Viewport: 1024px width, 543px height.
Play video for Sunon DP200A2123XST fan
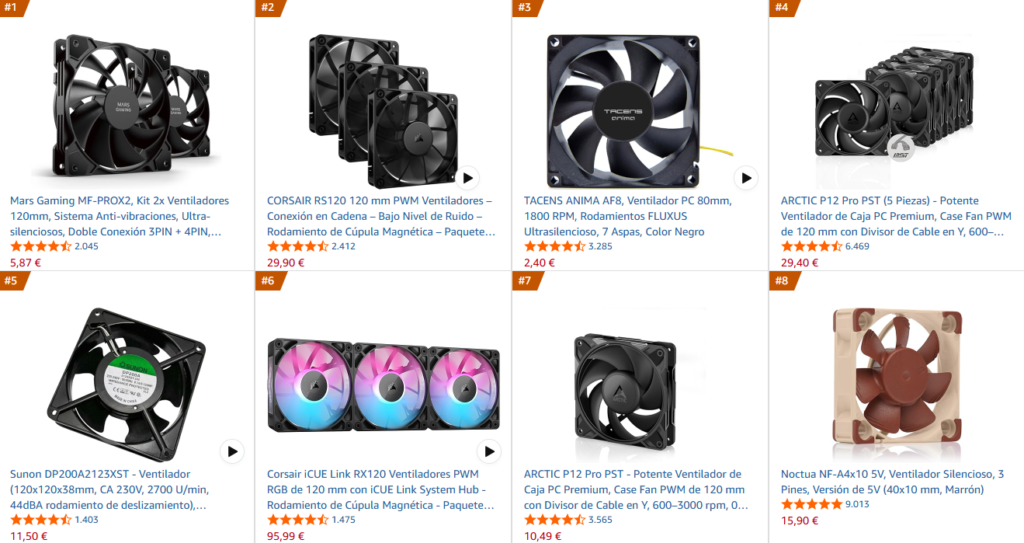pos(232,451)
